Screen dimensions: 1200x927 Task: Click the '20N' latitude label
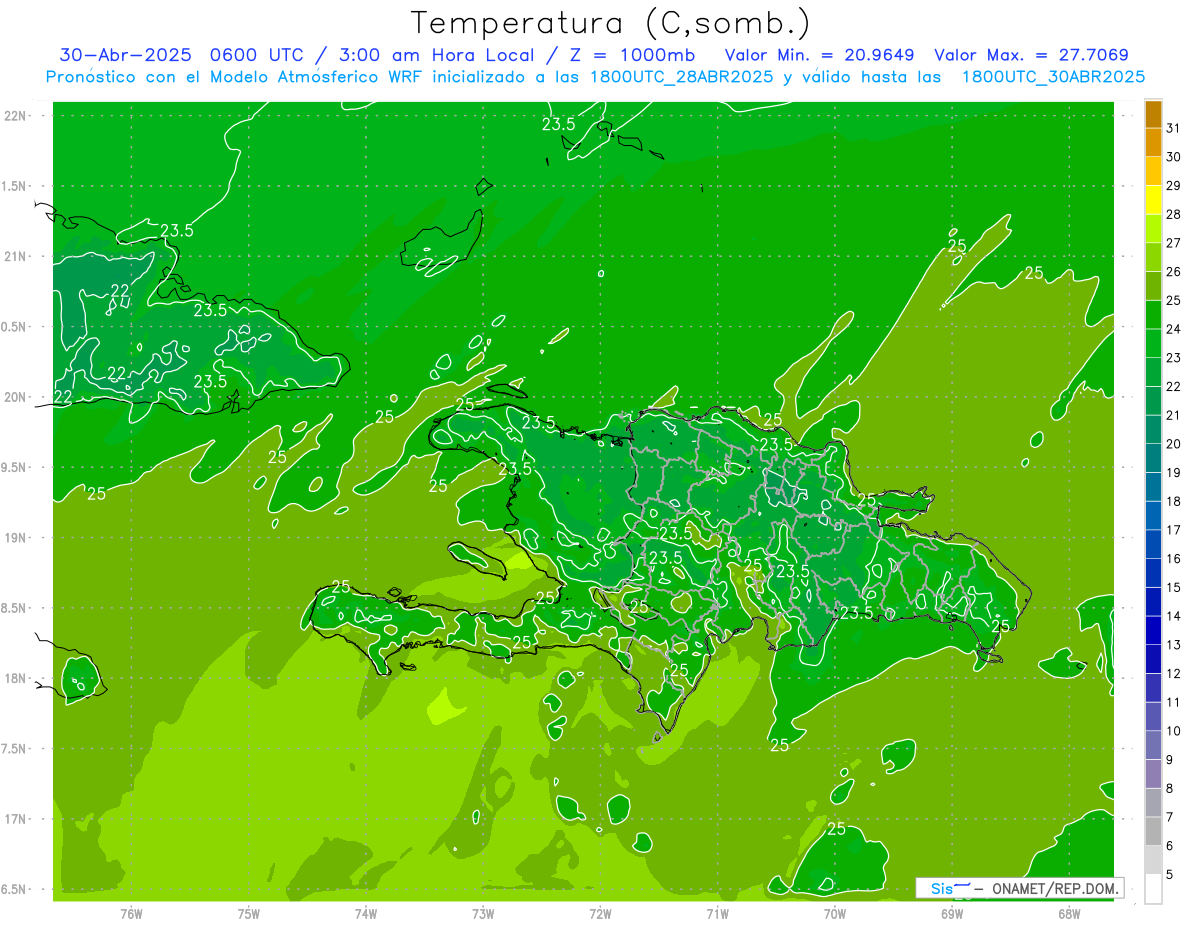(x=16, y=397)
